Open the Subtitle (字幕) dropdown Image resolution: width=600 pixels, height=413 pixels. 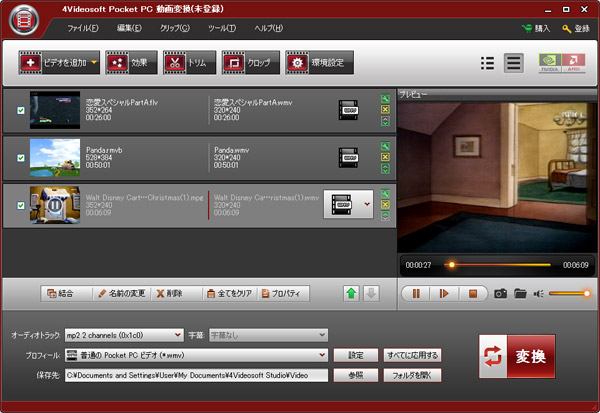[268, 335]
